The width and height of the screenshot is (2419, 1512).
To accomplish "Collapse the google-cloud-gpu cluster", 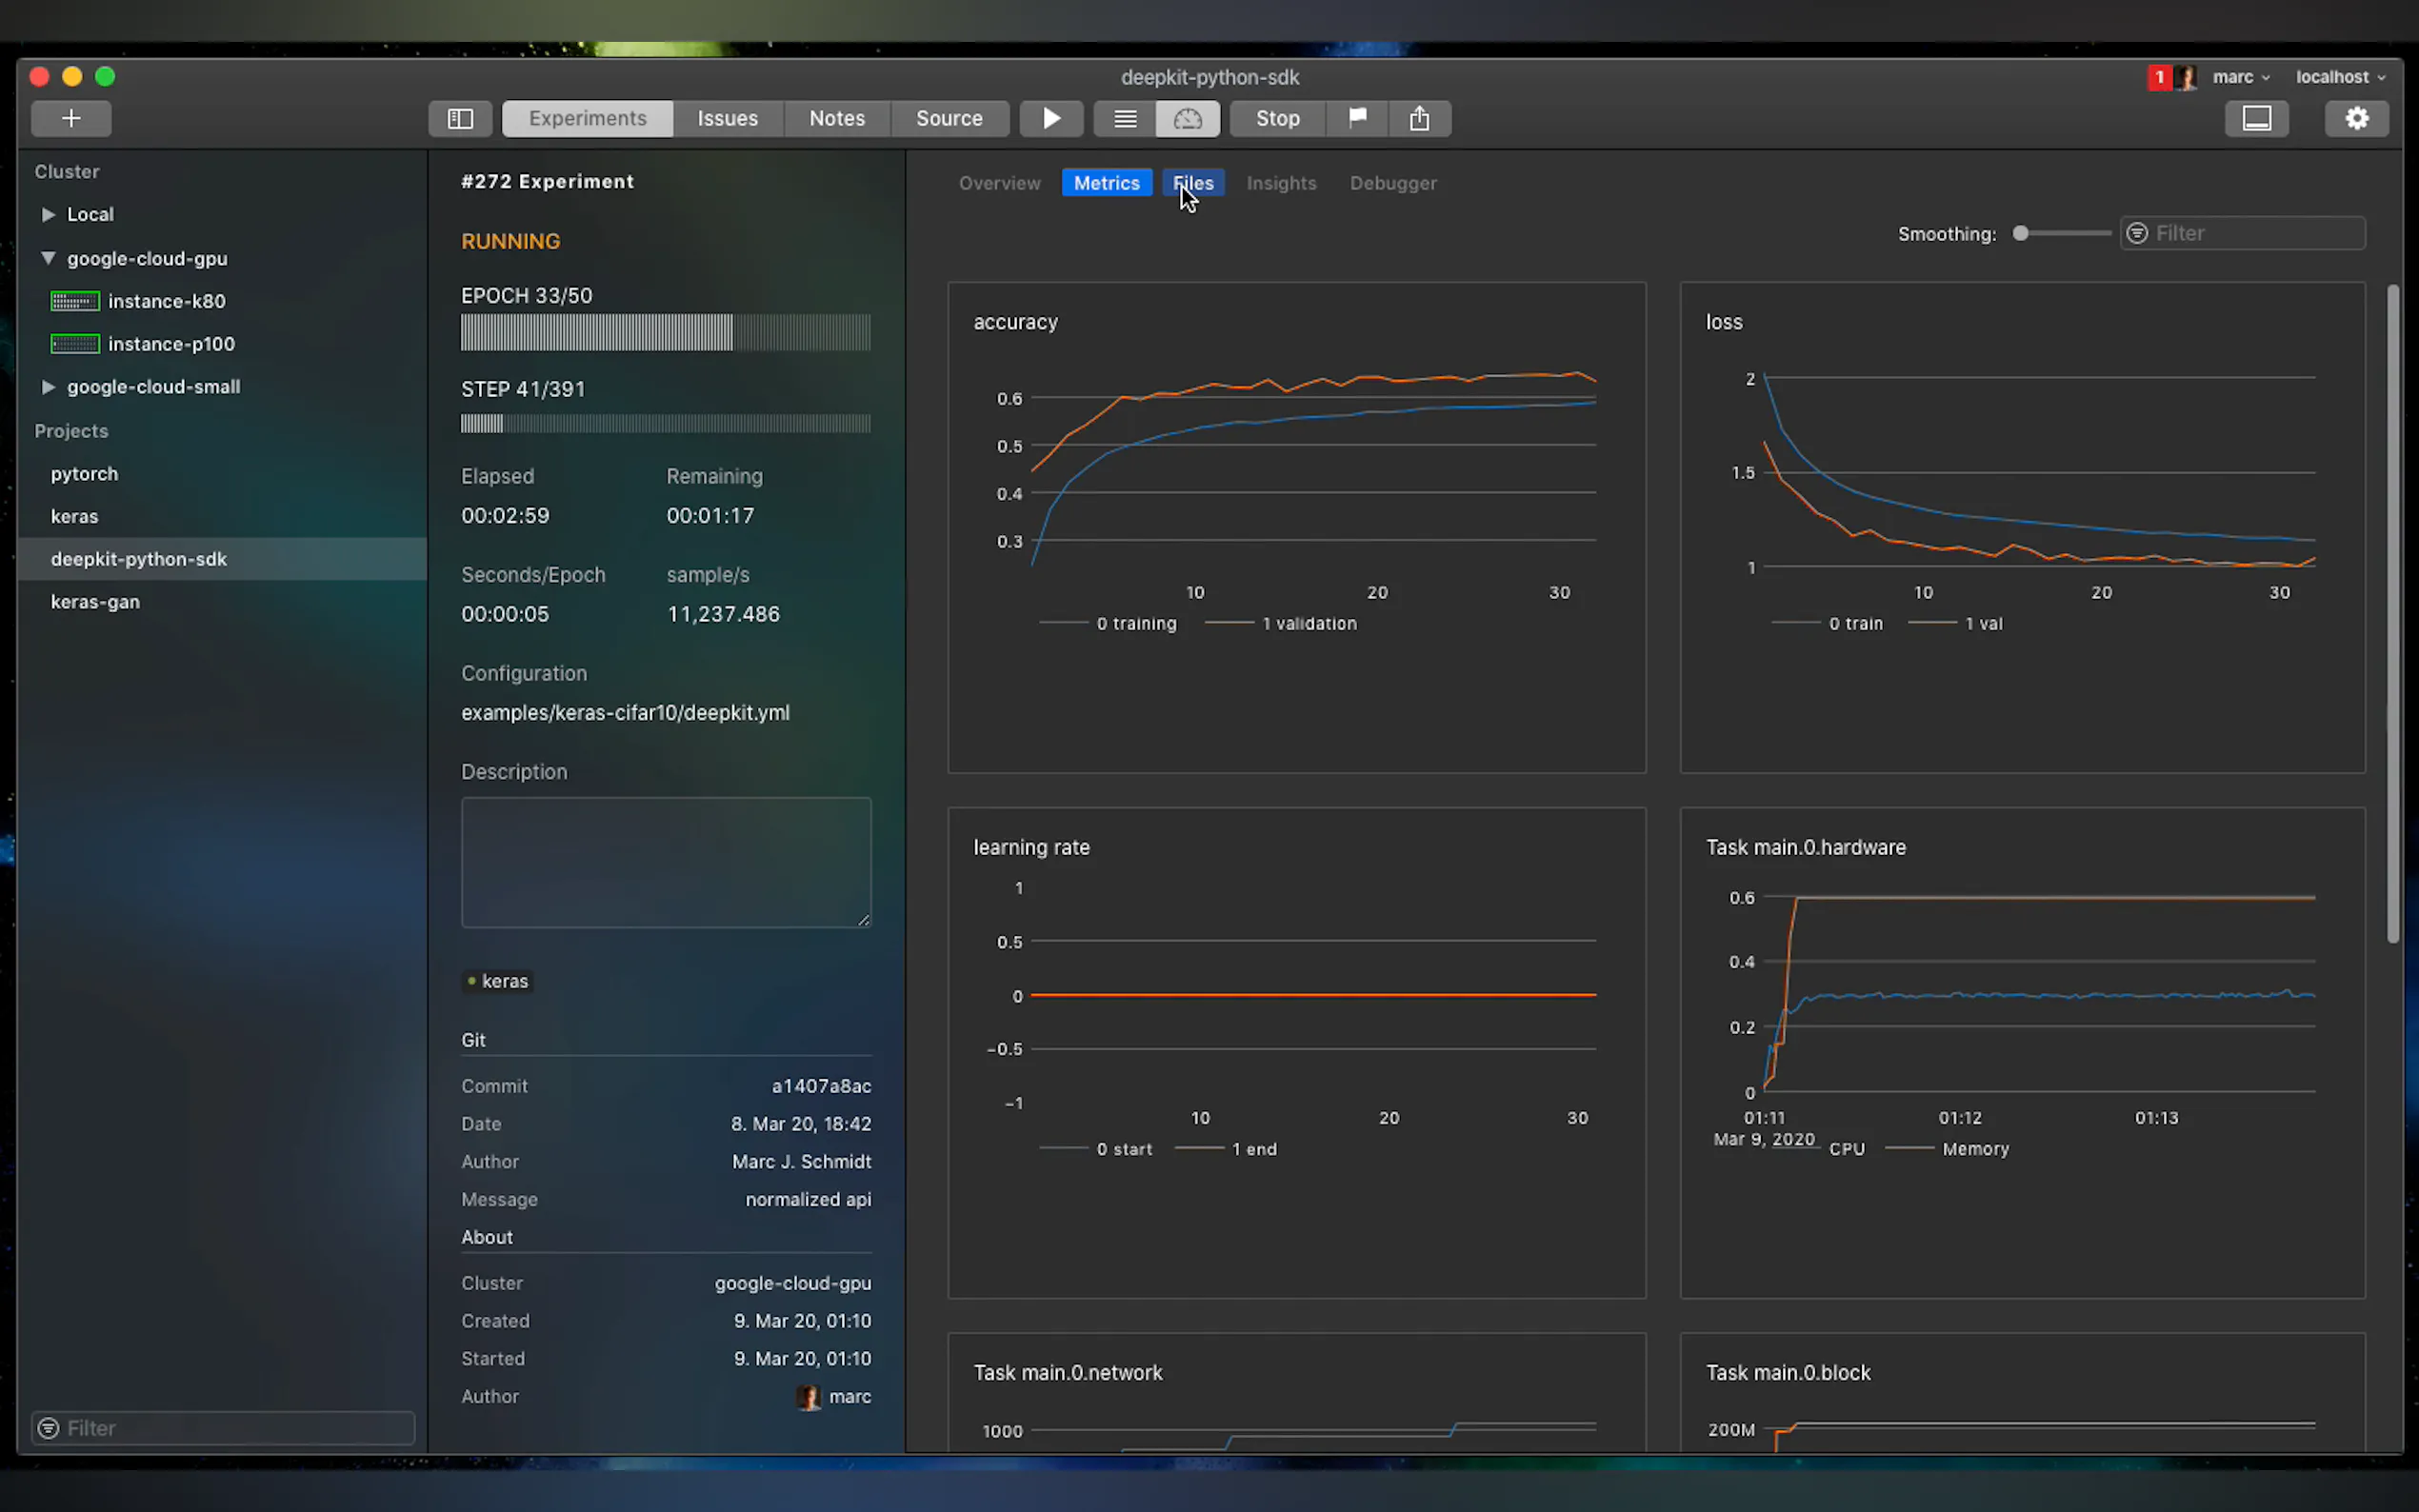I will pos(47,258).
